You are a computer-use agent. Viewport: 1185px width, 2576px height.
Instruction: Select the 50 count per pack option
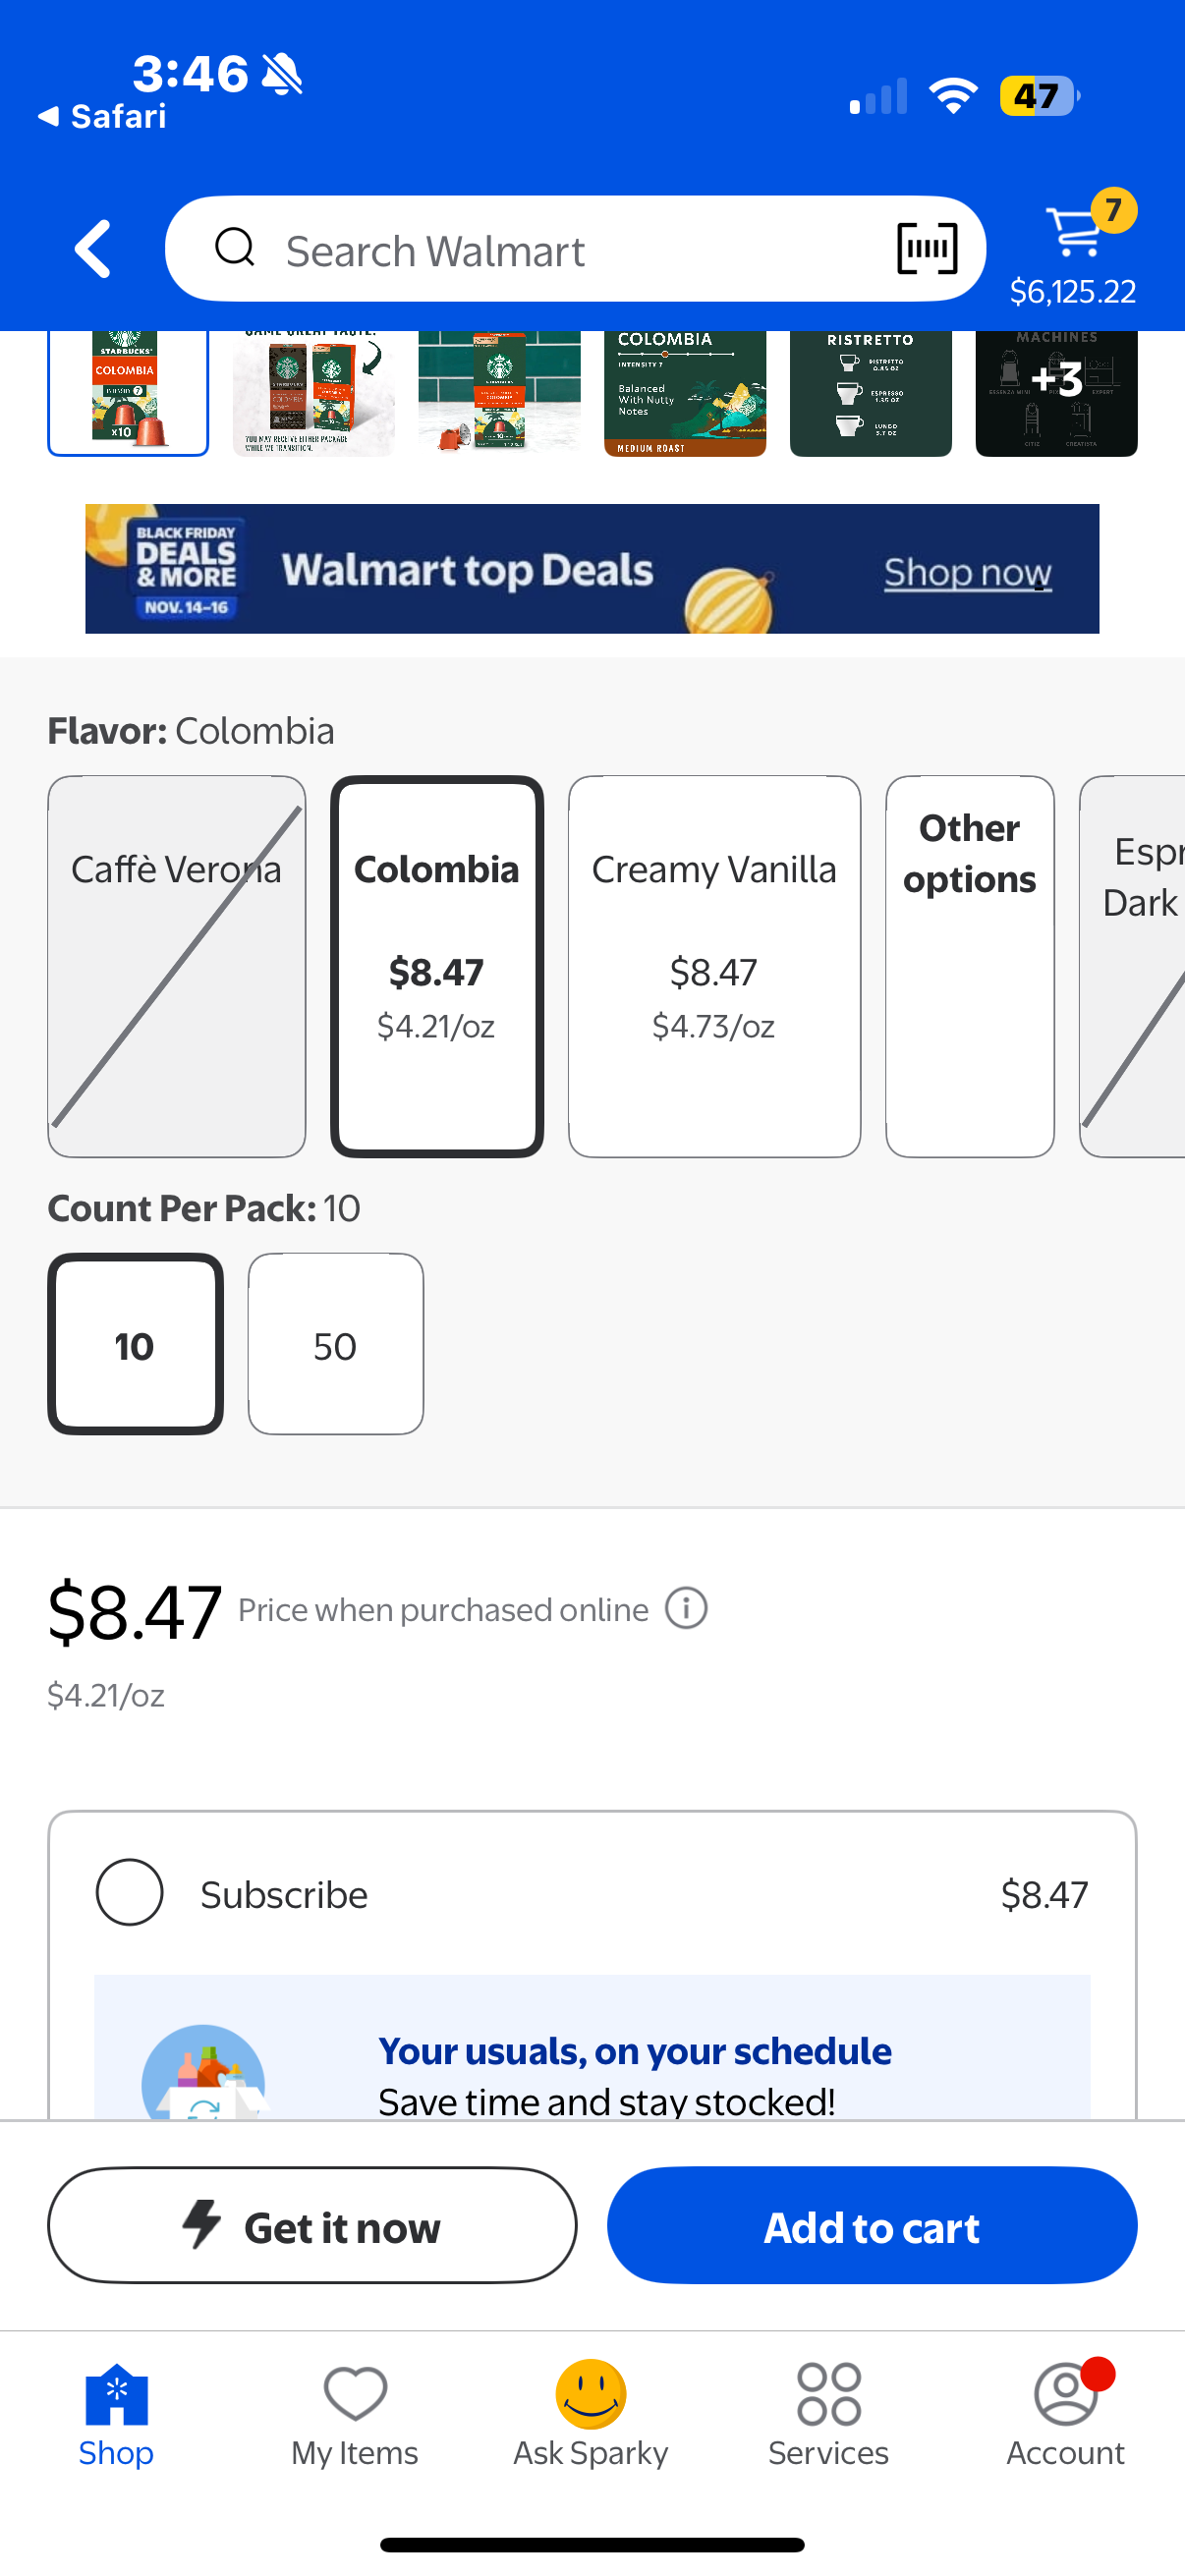tap(335, 1345)
